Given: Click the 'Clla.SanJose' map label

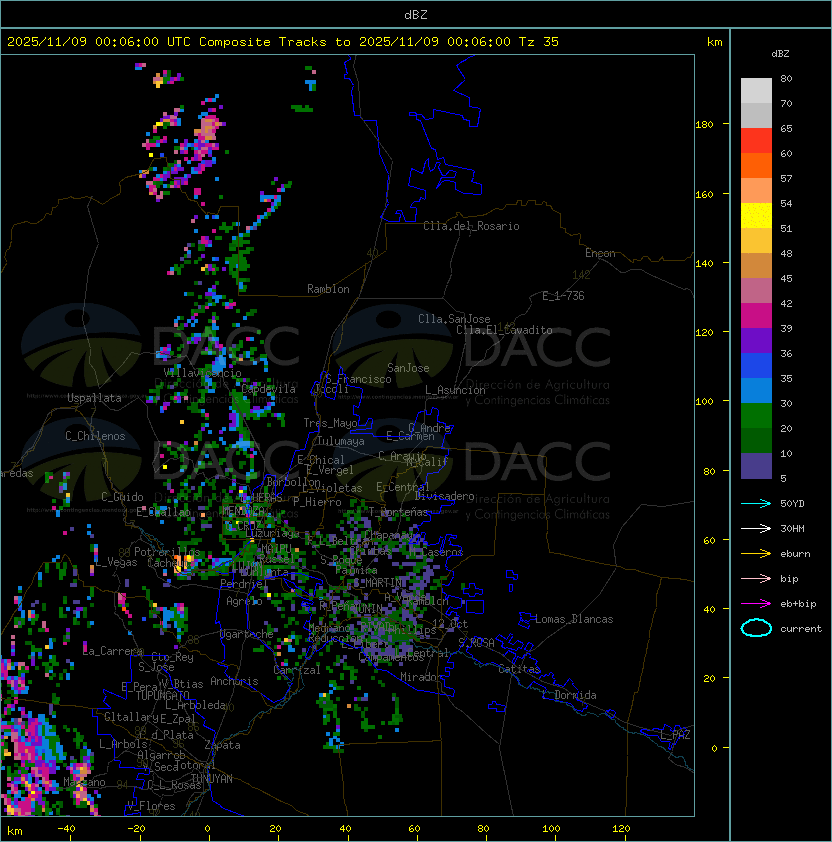Looking at the screenshot, I should [x=454, y=319].
